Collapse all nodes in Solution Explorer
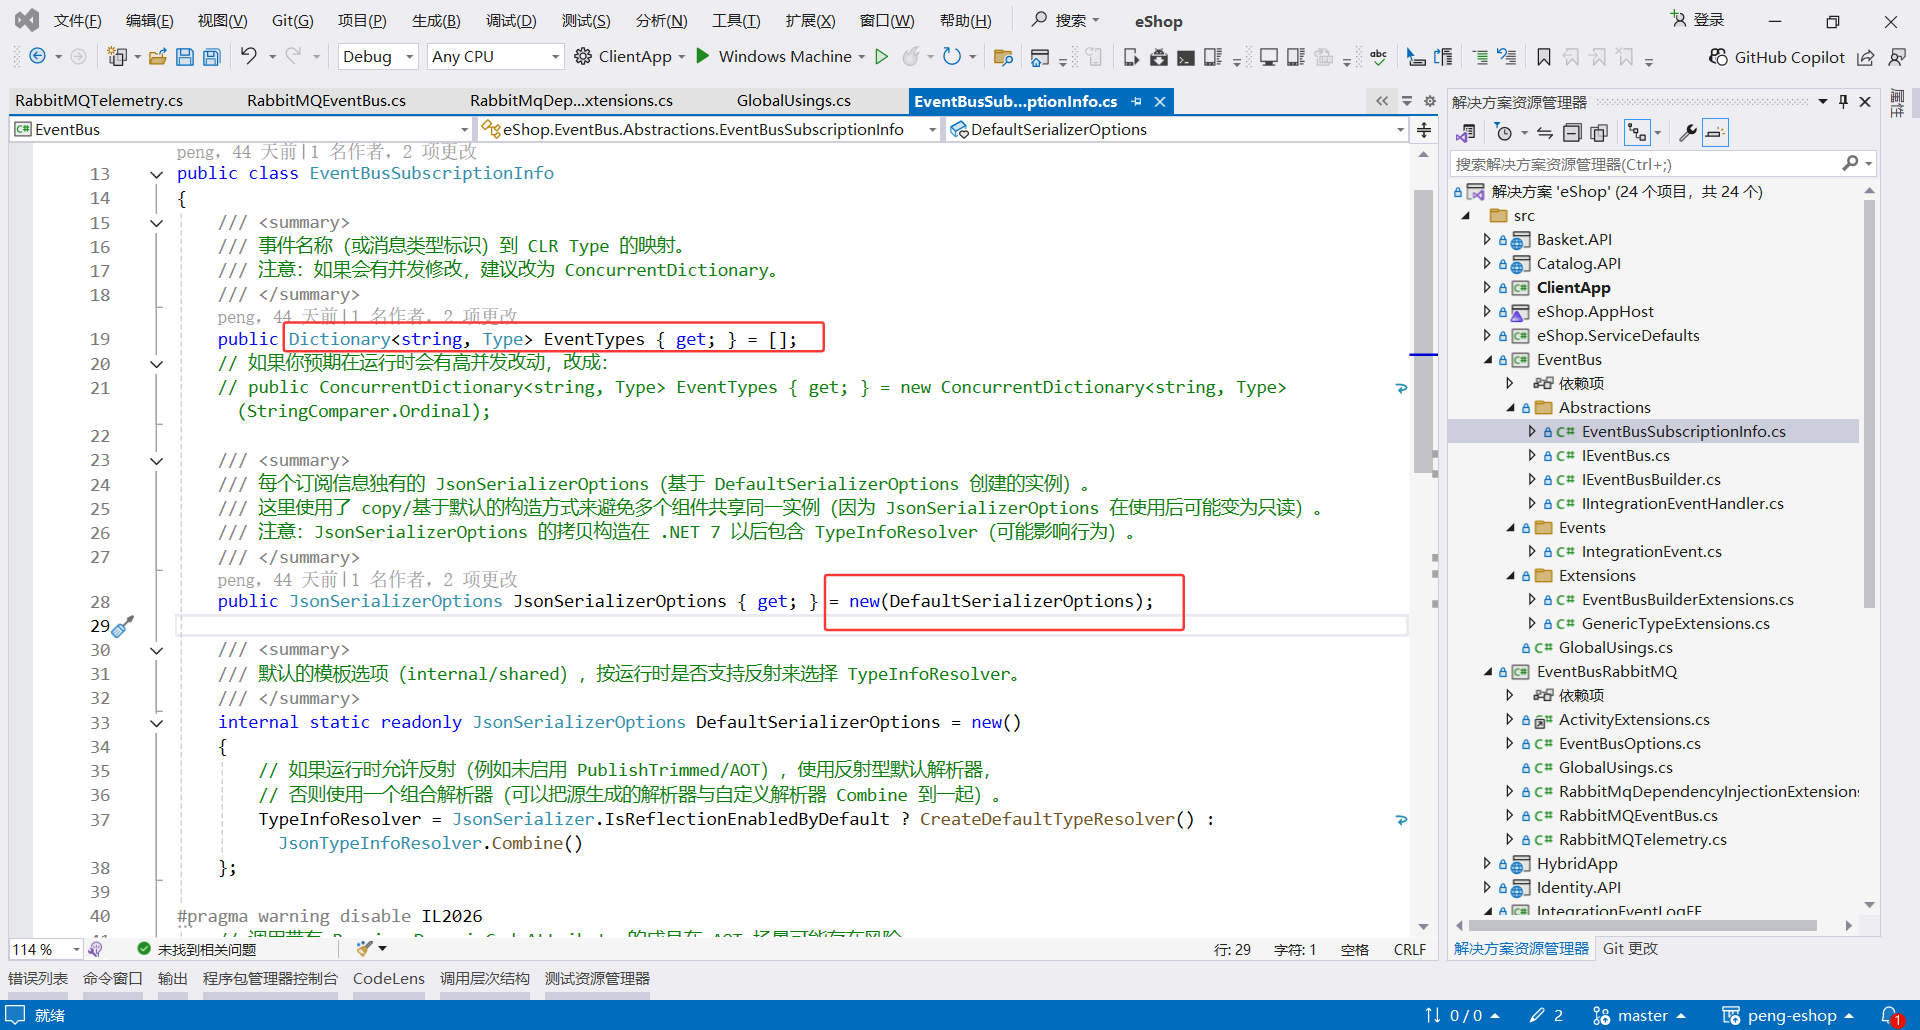Image resolution: width=1920 pixels, height=1030 pixels. coord(1572,132)
